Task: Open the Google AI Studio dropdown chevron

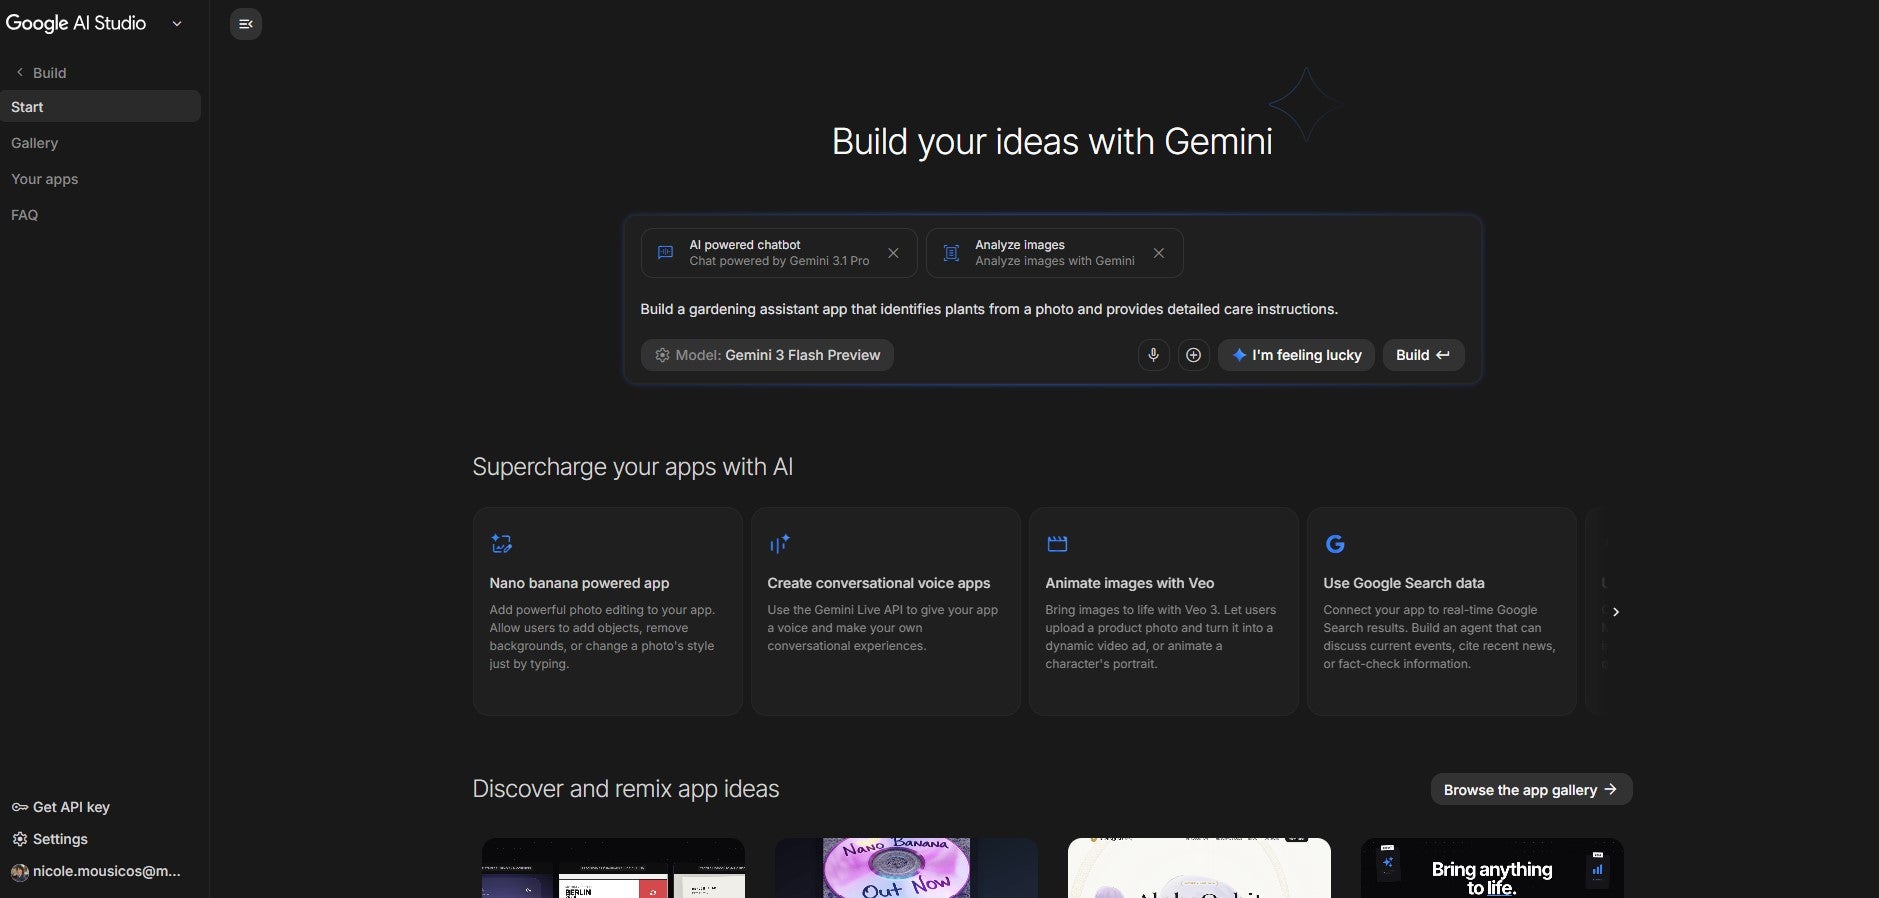Action: point(177,24)
